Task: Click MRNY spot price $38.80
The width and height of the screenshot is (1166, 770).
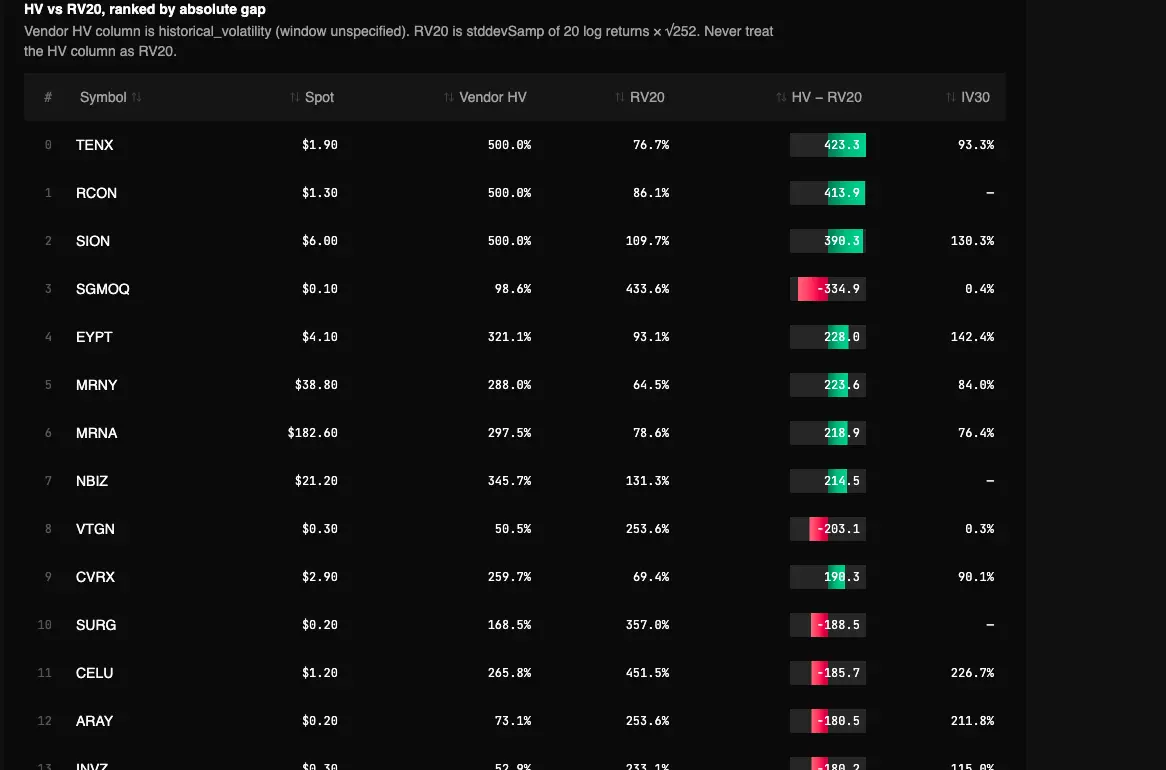Action: tap(316, 385)
